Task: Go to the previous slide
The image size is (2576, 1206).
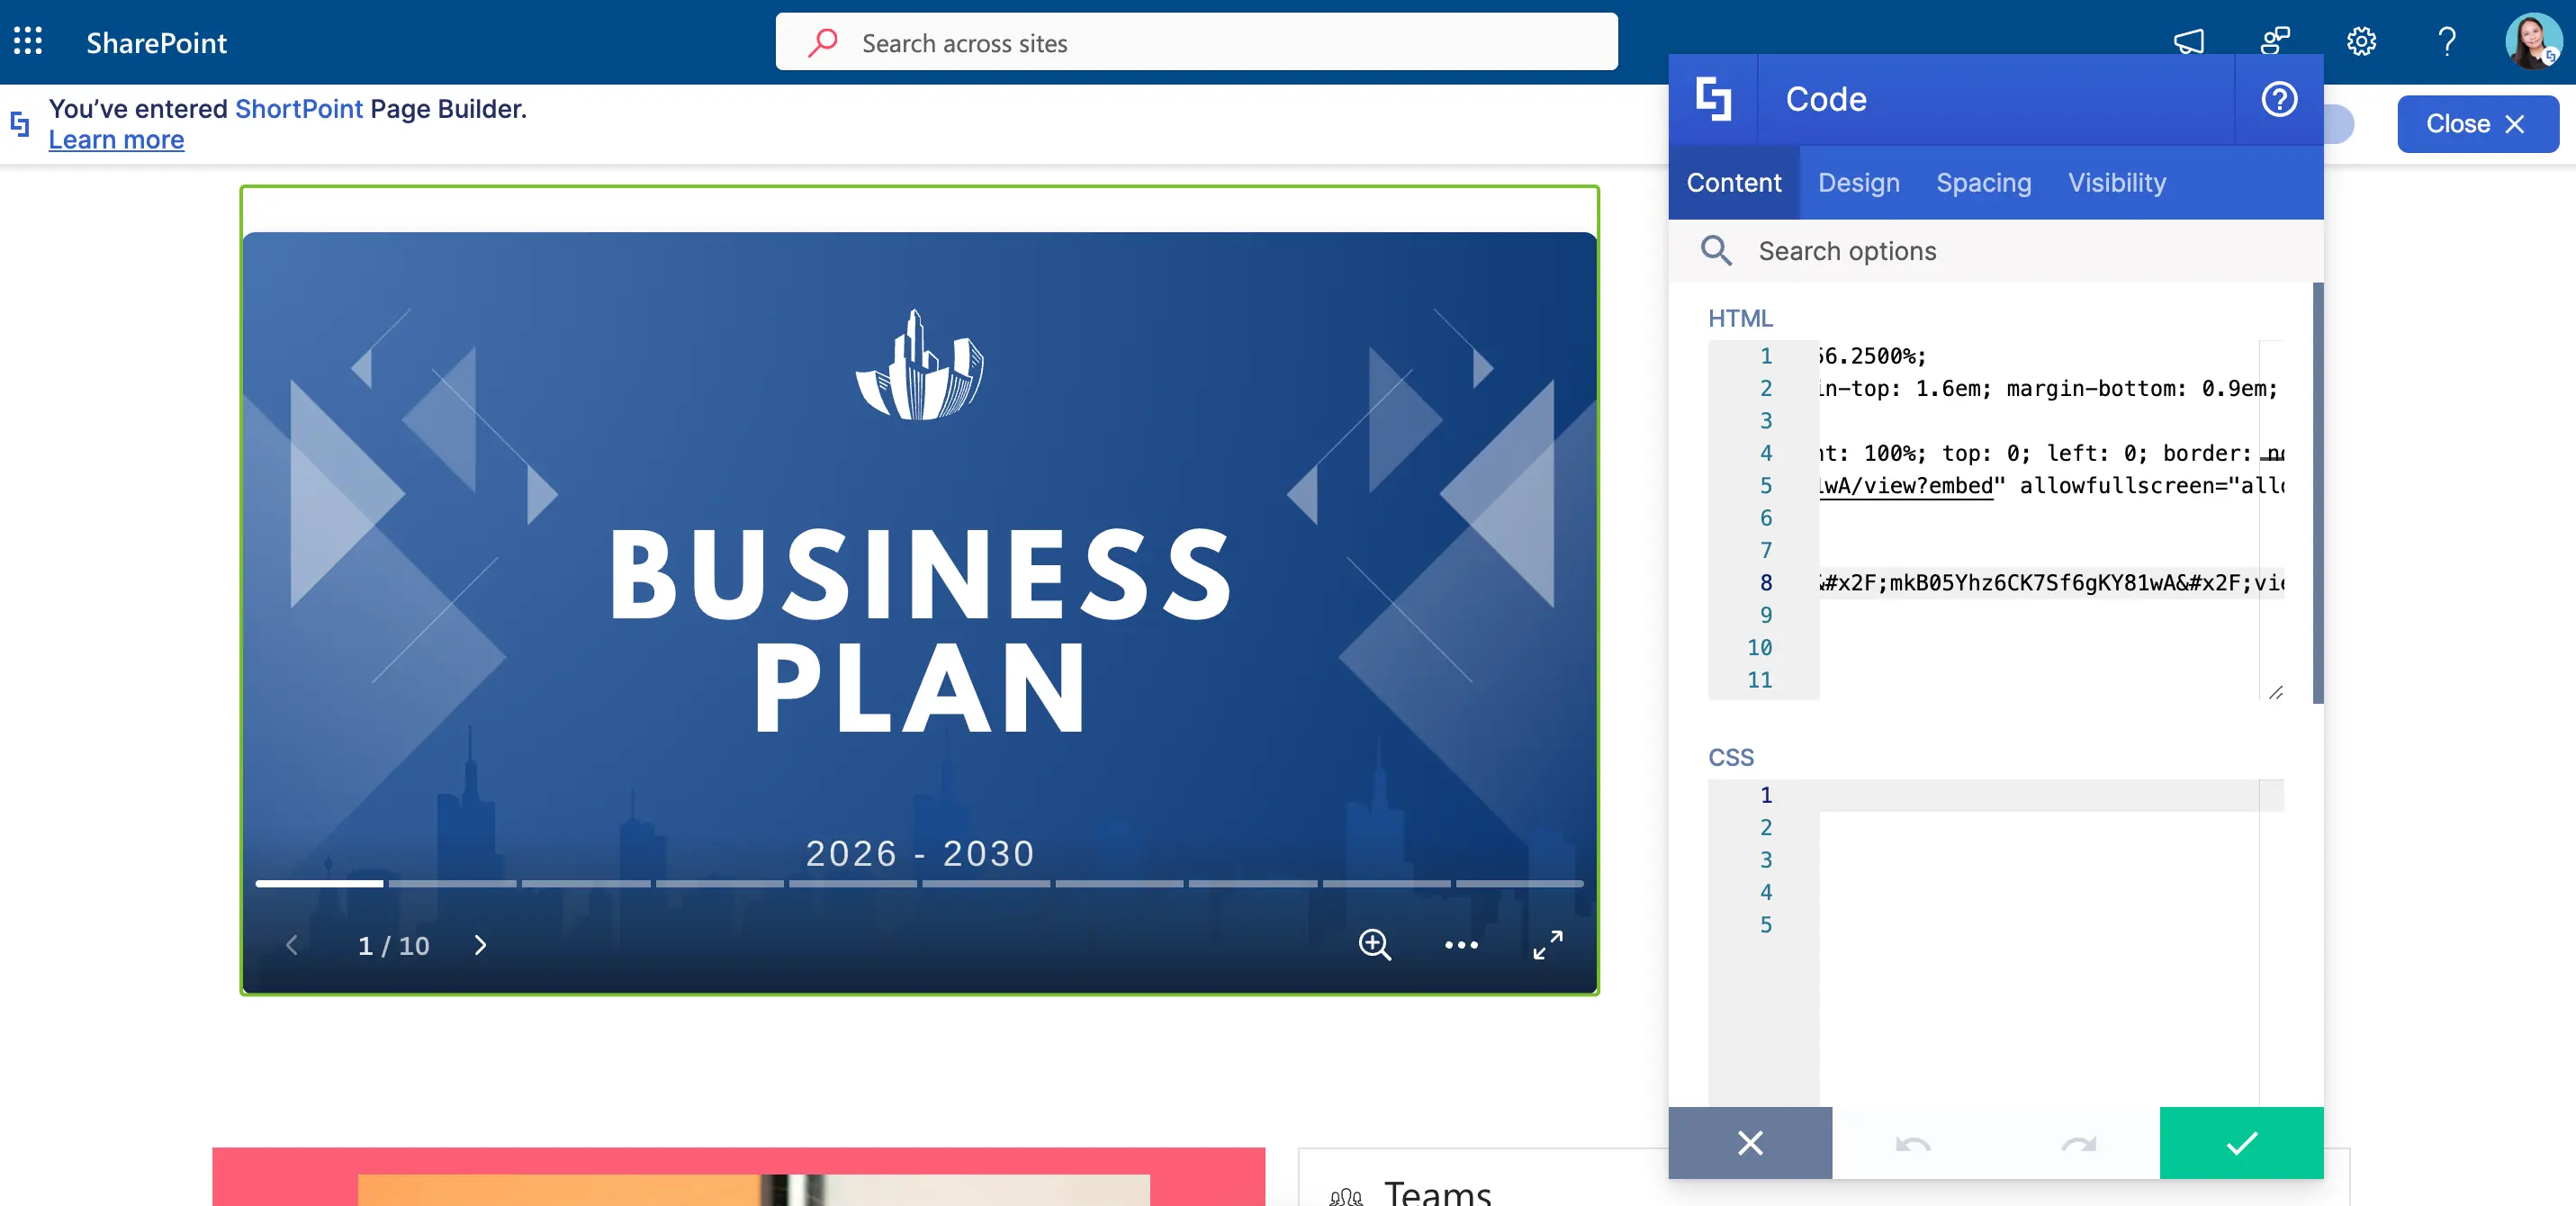Action: tap(292, 944)
